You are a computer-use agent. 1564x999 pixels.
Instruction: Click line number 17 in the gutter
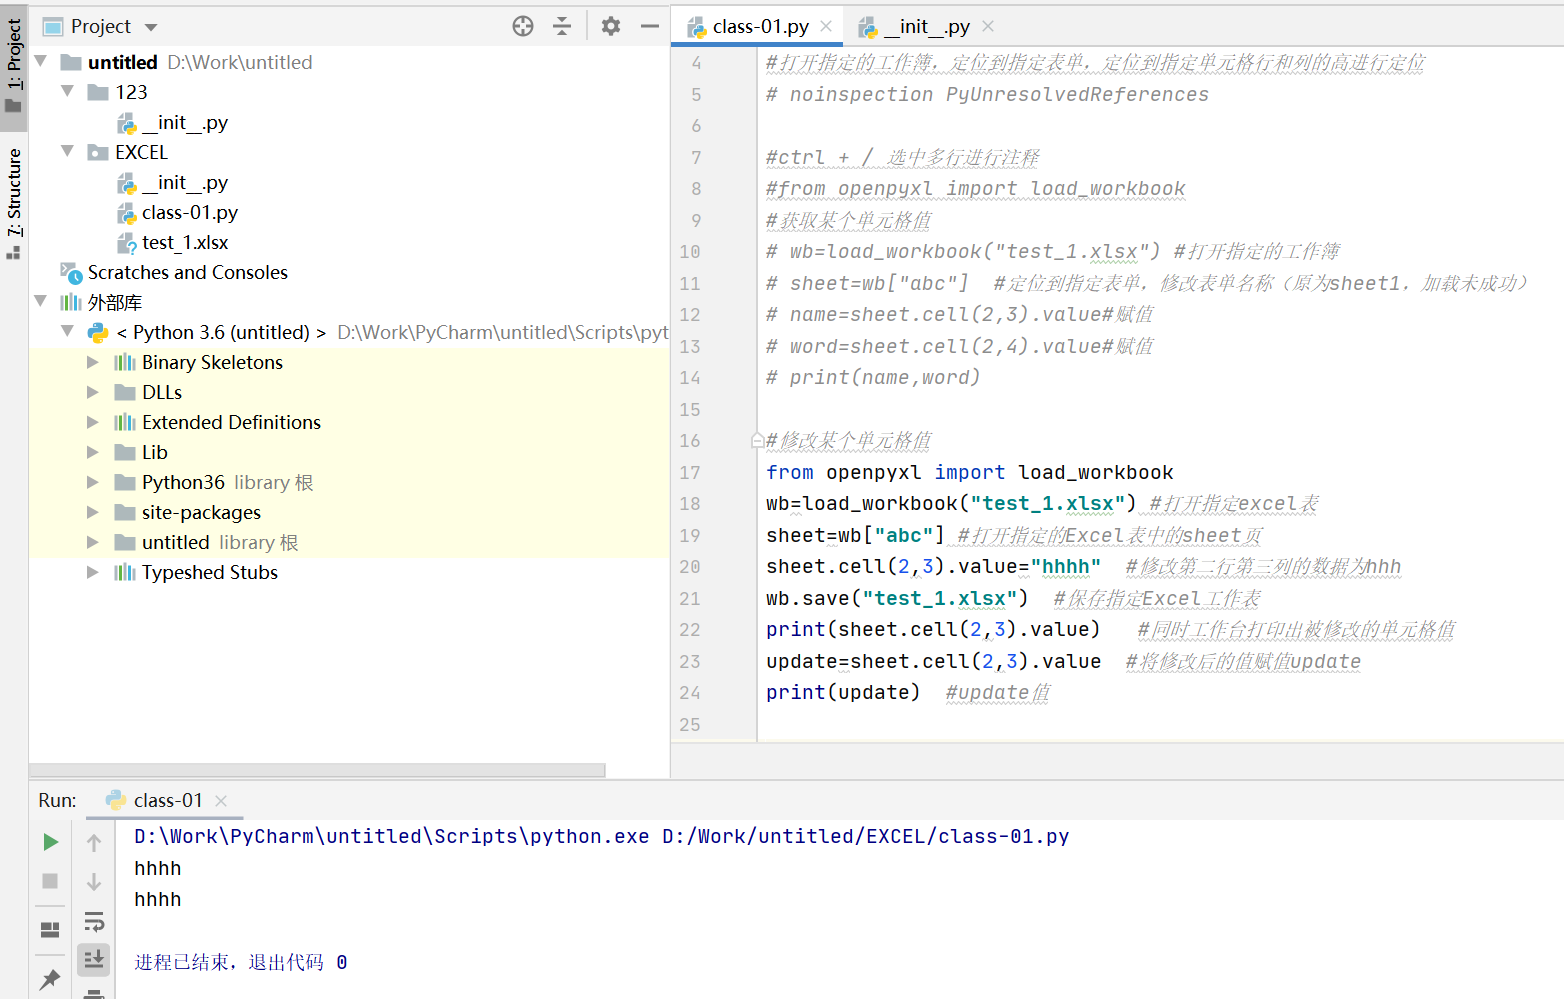click(690, 472)
